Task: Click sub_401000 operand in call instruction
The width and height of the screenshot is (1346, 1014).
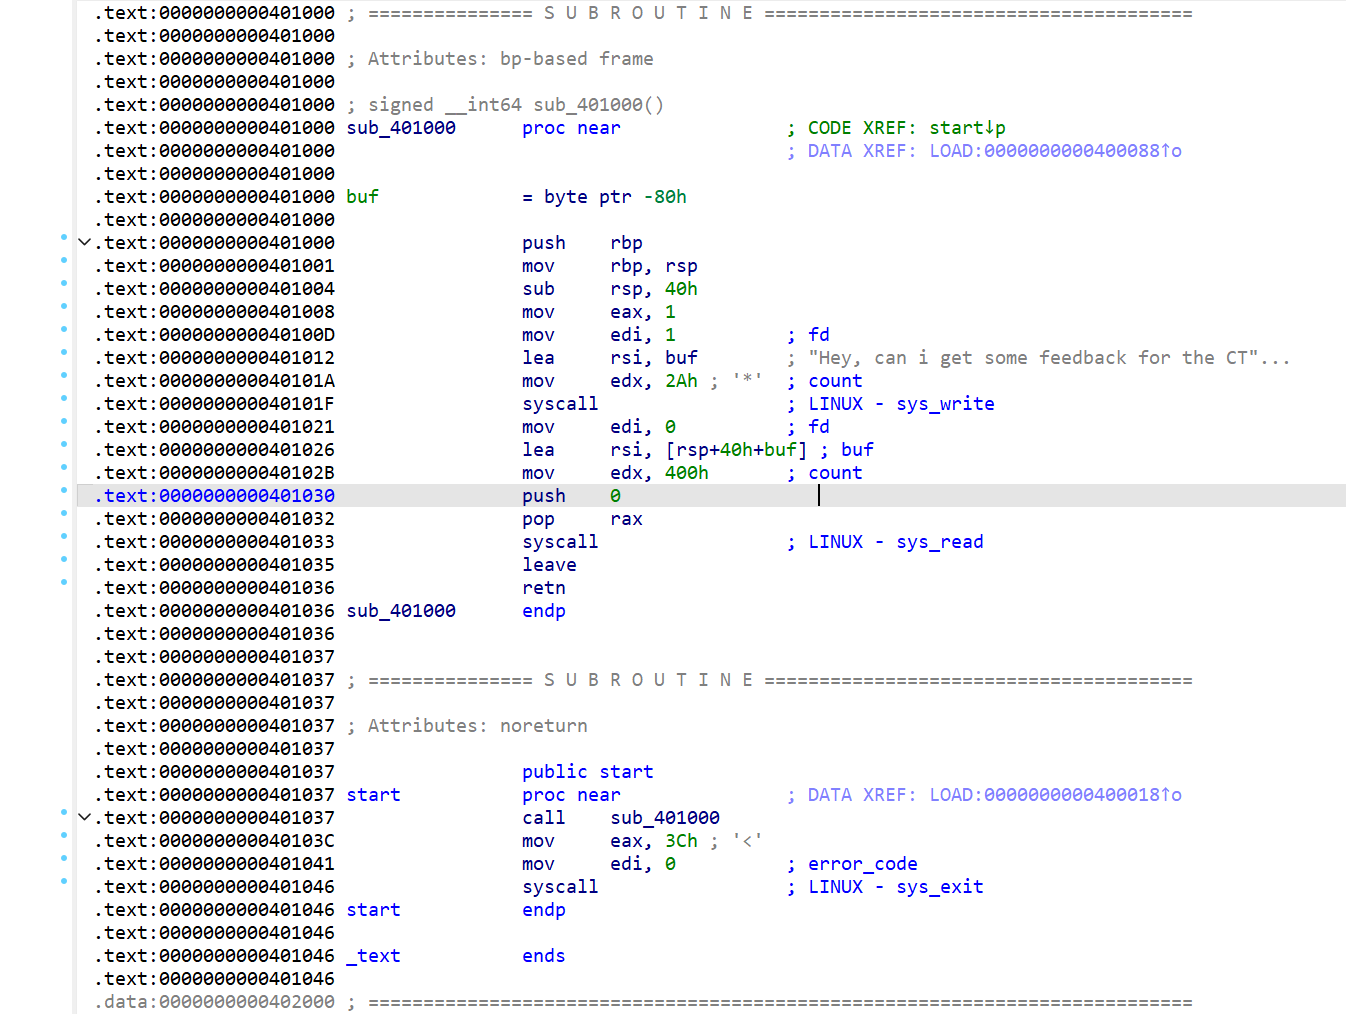Action: [x=664, y=818]
